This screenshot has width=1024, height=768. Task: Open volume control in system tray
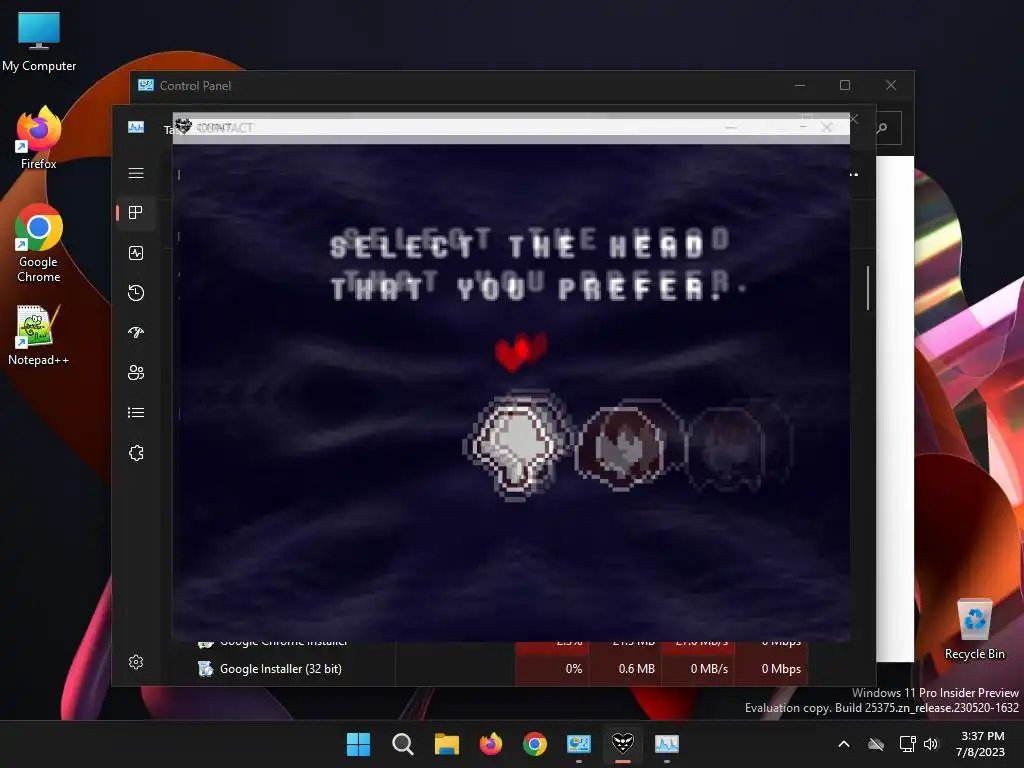931,744
